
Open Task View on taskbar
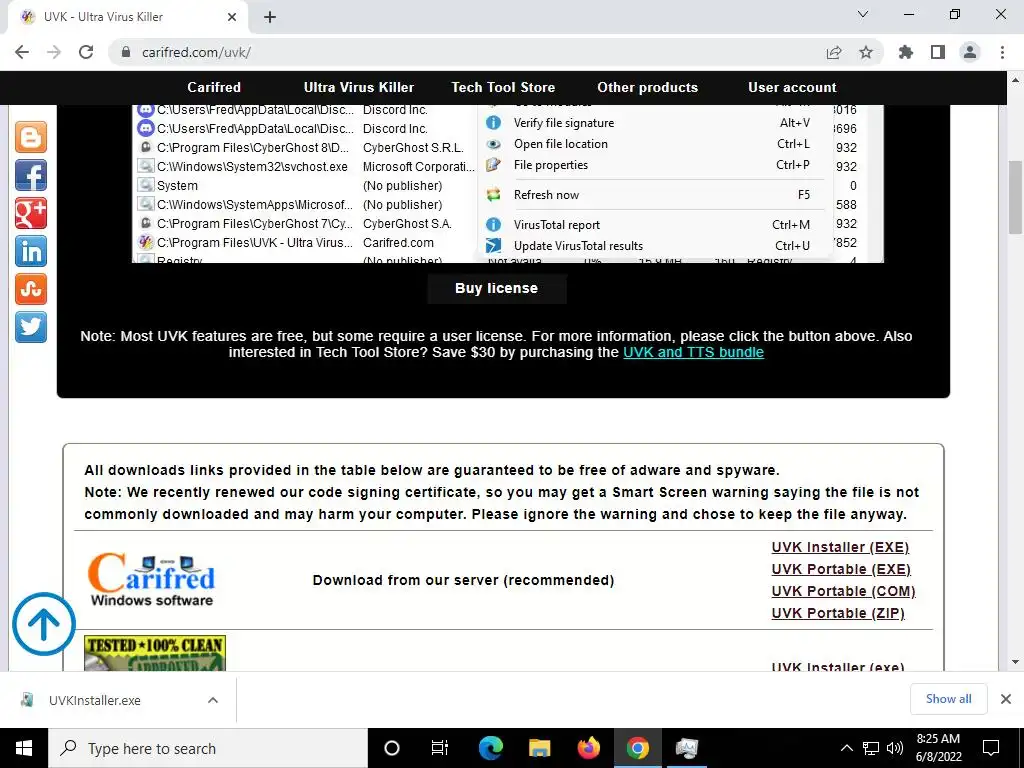tap(440, 748)
